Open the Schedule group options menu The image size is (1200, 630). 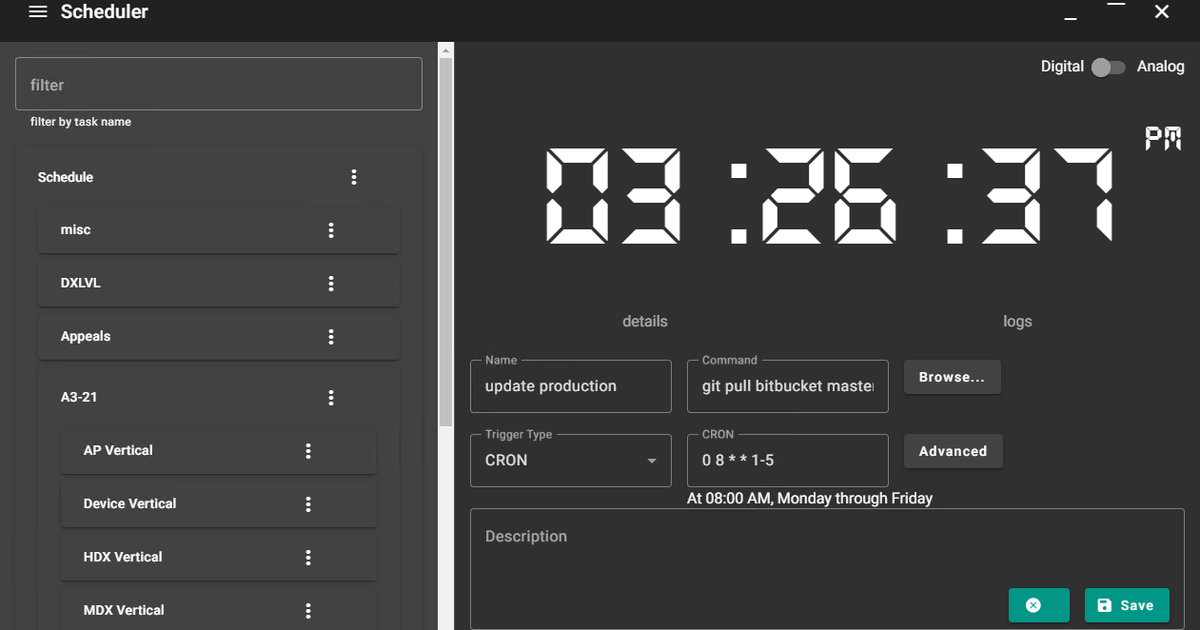pos(354,176)
